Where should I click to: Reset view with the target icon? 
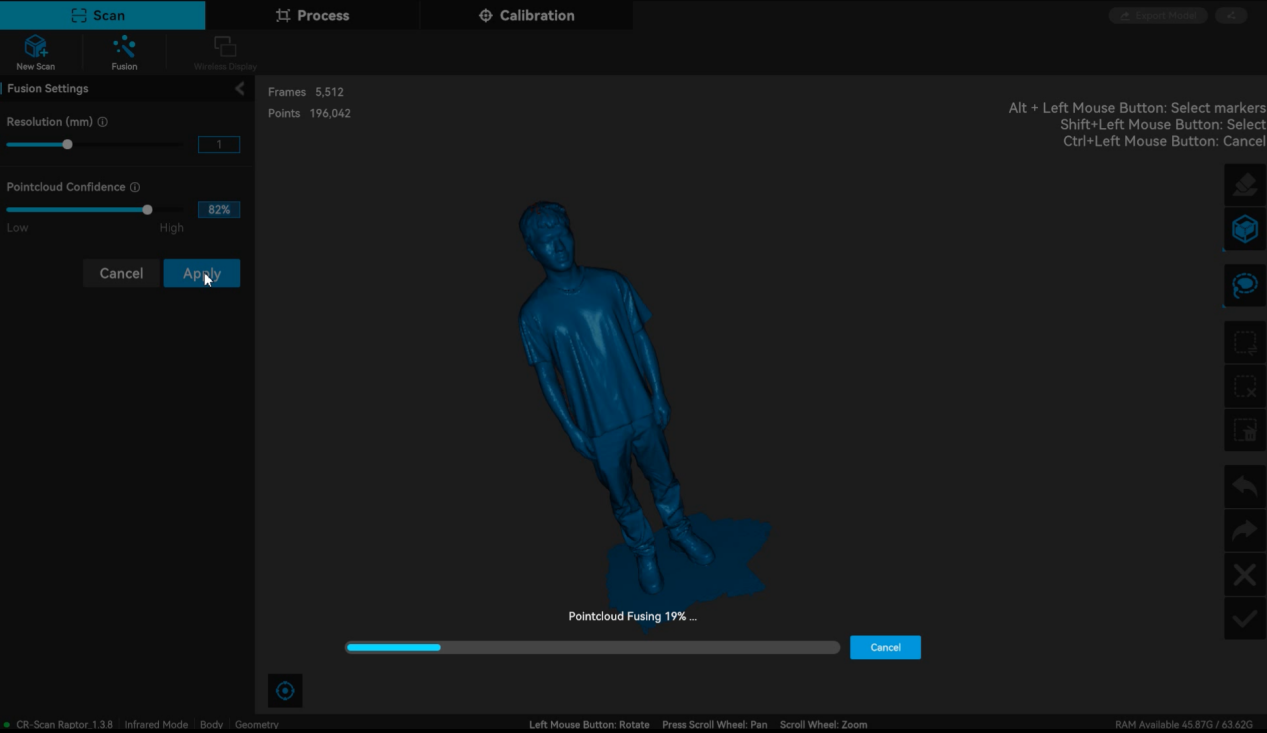click(285, 691)
